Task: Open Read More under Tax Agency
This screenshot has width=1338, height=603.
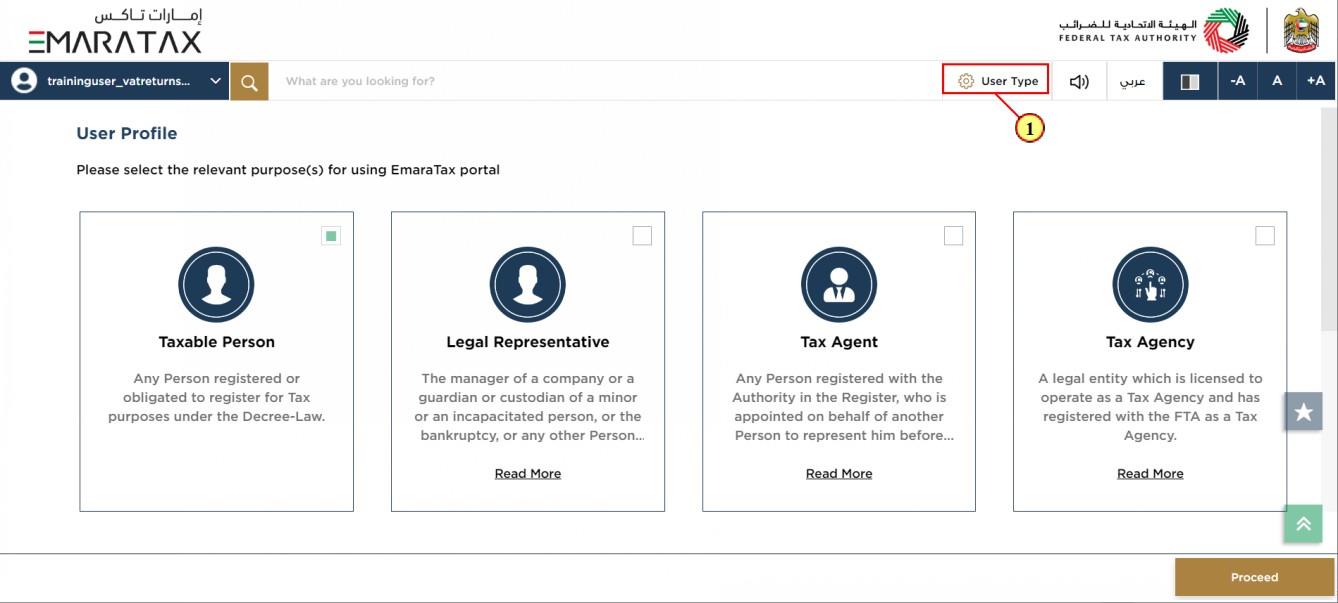Action: click(1150, 474)
